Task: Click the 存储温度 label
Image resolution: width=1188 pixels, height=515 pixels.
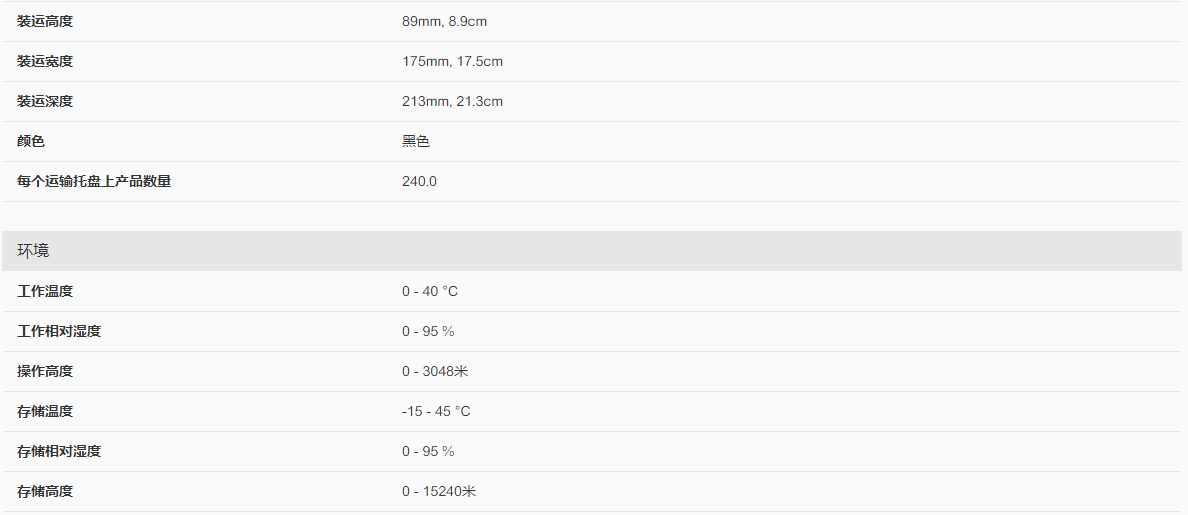Action: (45, 411)
